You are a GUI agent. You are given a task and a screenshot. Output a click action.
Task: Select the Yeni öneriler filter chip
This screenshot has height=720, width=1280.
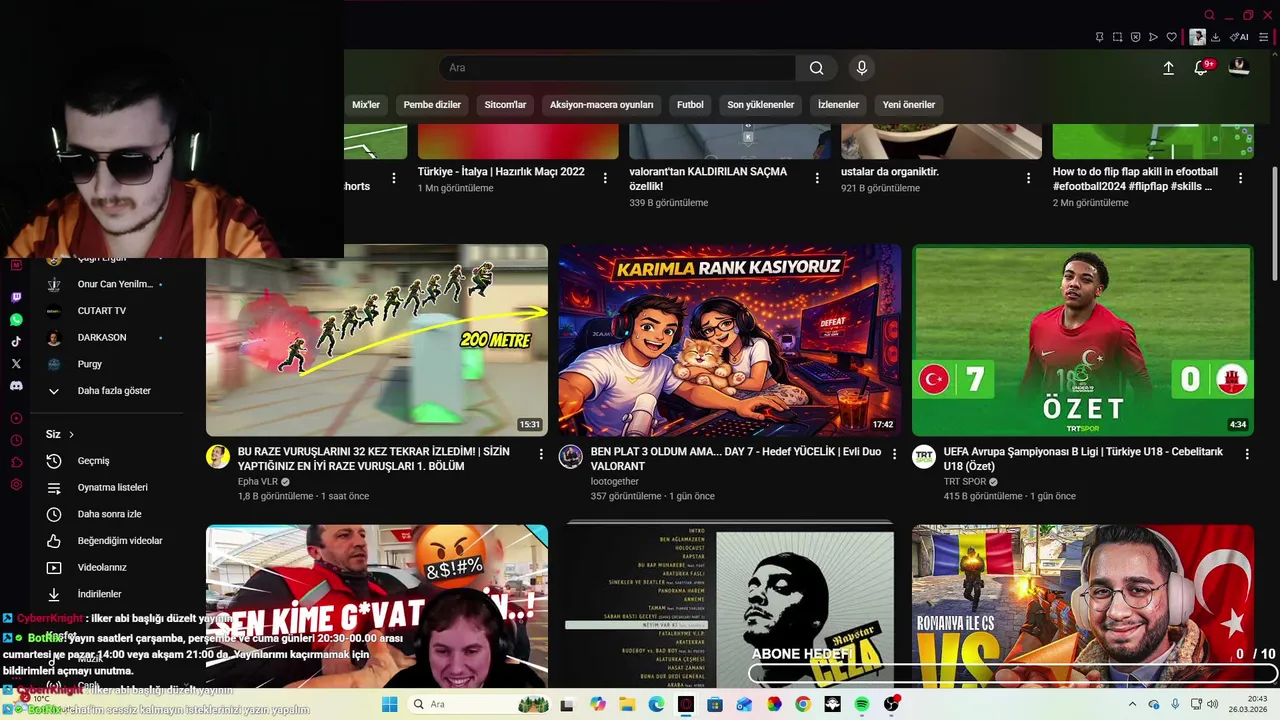coord(909,105)
